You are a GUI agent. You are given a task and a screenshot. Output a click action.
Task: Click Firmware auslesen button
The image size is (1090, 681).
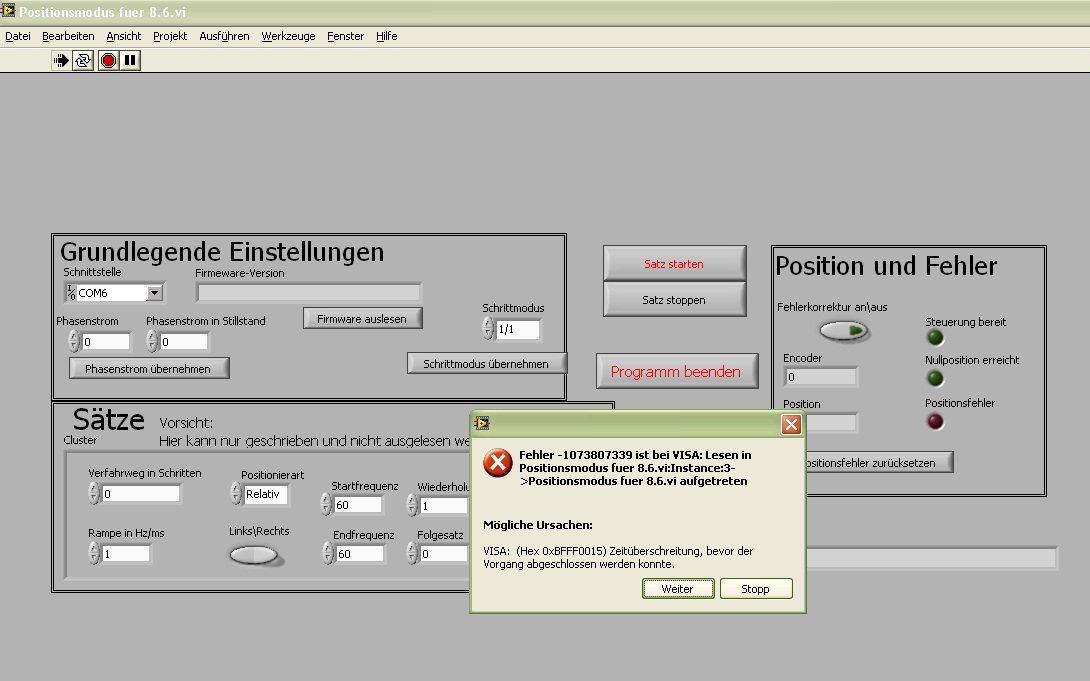[x=362, y=319]
